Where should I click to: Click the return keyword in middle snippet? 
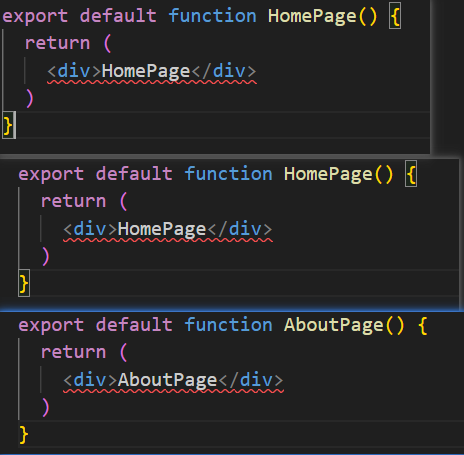(x=73, y=202)
